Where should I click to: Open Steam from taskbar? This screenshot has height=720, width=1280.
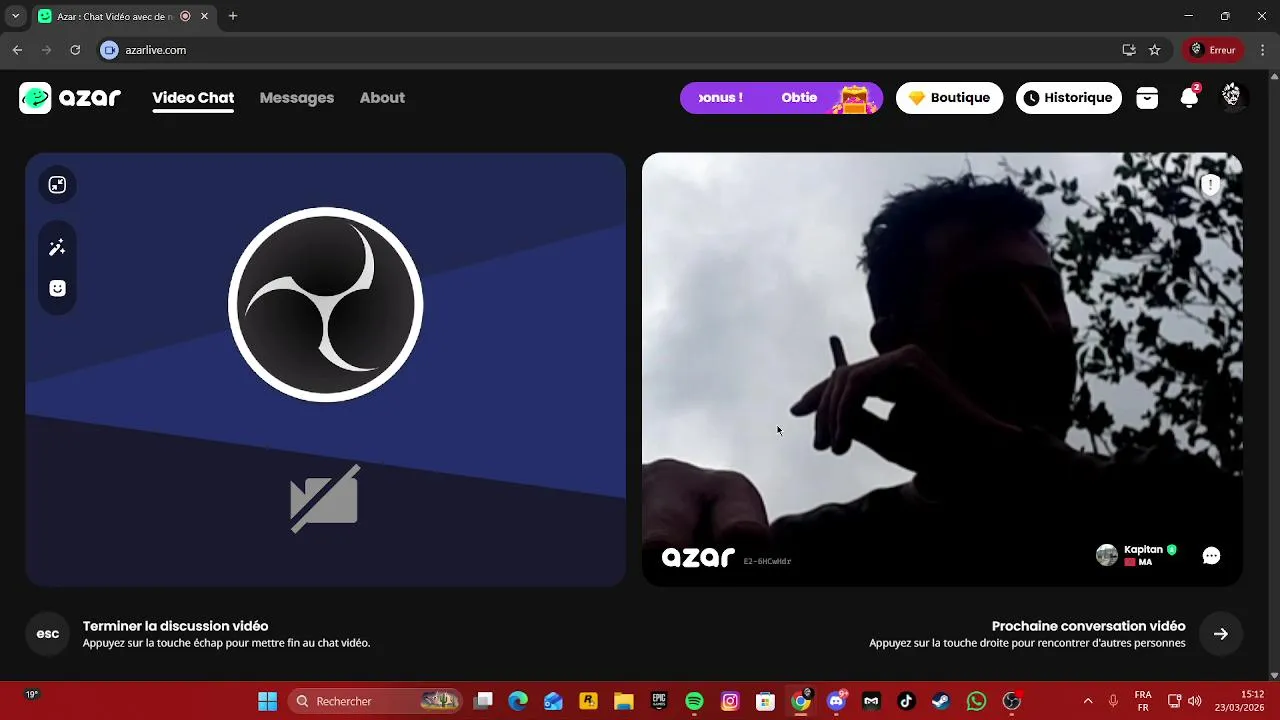point(941,701)
